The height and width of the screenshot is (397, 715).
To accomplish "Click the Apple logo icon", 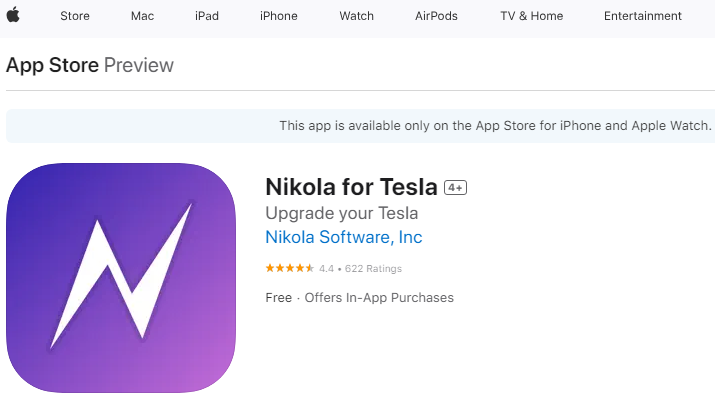I will tap(13, 15).
